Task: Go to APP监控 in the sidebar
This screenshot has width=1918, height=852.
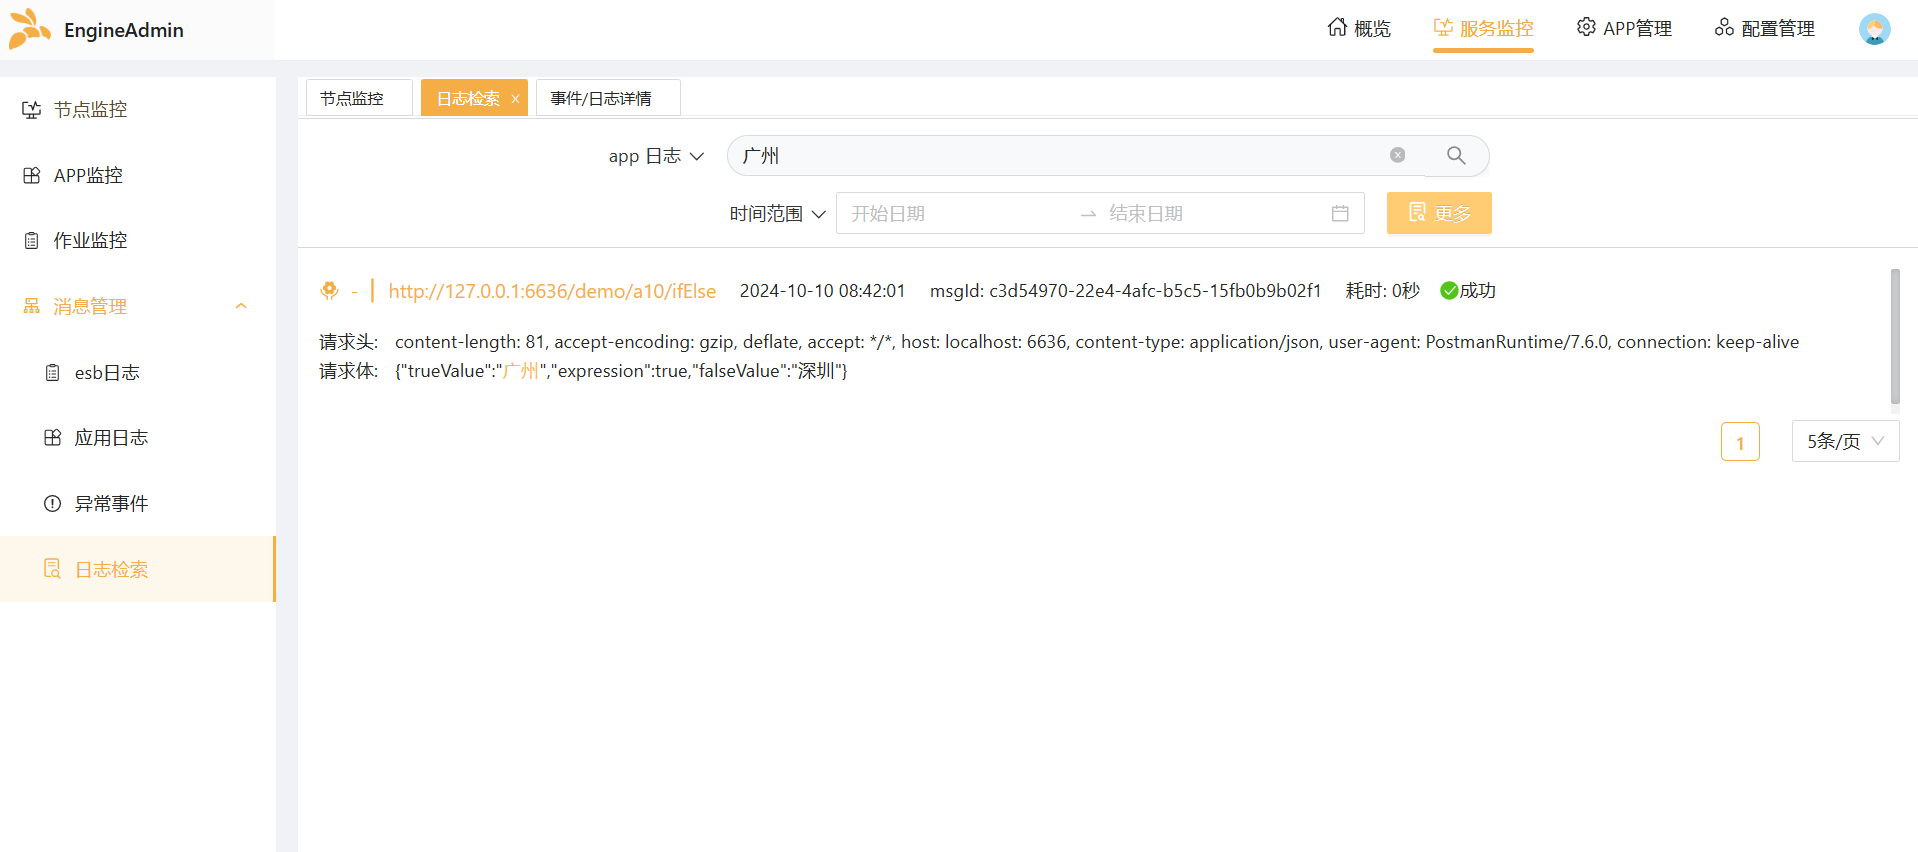Action: click(138, 175)
